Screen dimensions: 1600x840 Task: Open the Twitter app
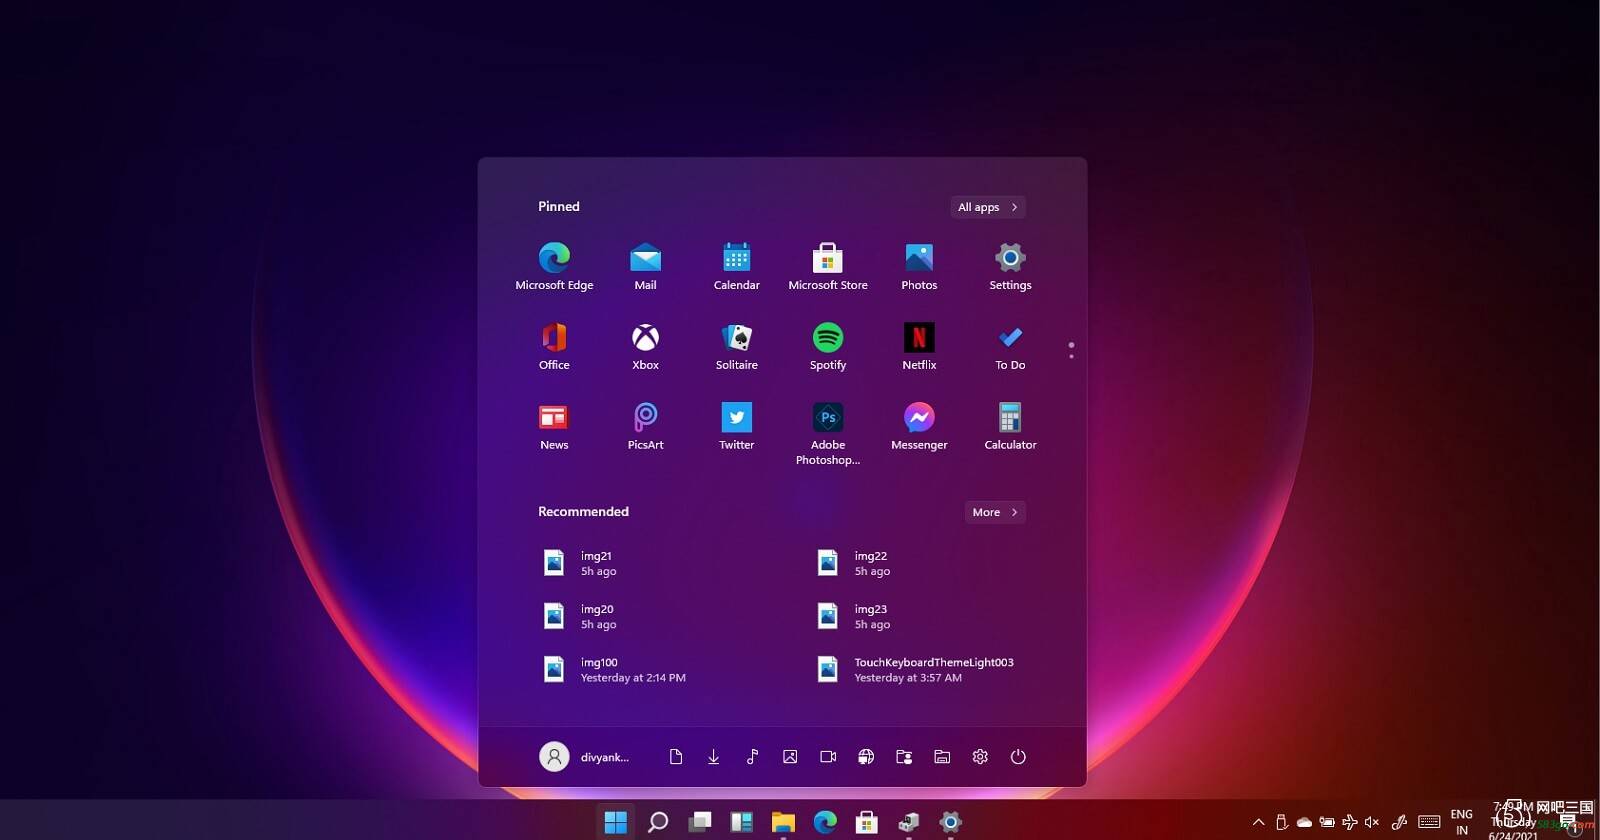click(736, 426)
